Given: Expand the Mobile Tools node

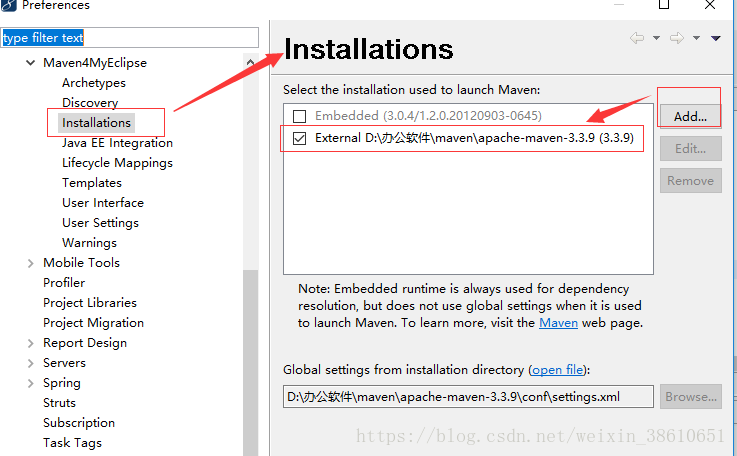Looking at the screenshot, I should tap(31, 263).
